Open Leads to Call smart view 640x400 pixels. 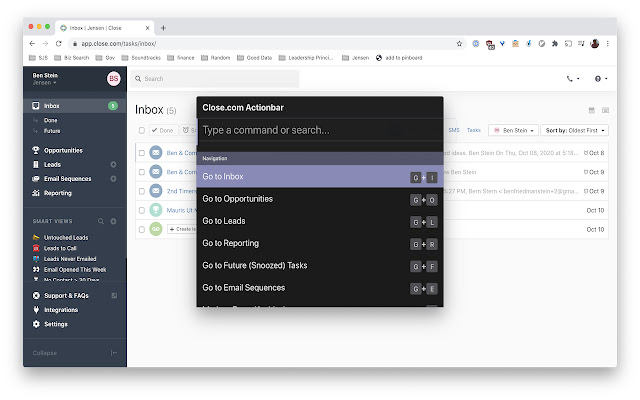pos(60,248)
